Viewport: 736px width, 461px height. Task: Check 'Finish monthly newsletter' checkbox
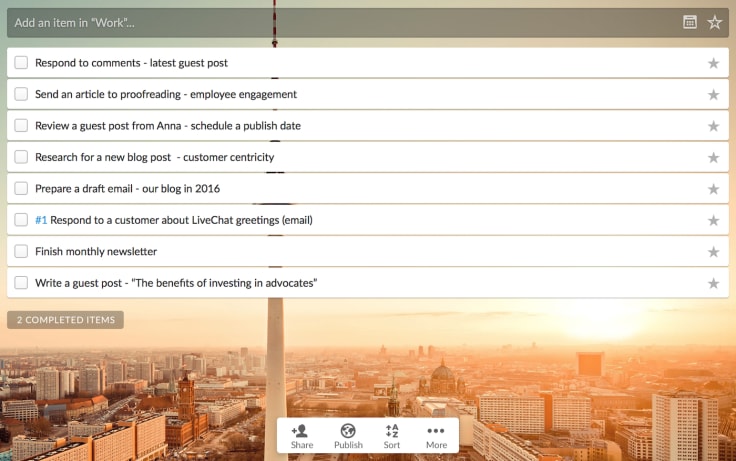click(x=21, y=251)
